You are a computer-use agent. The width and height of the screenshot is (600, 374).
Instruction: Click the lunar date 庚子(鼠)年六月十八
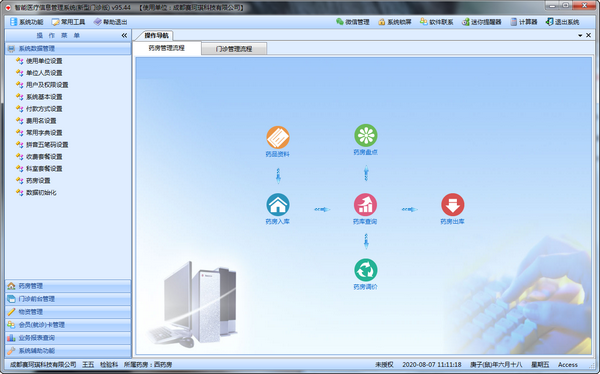pos(496,365)
